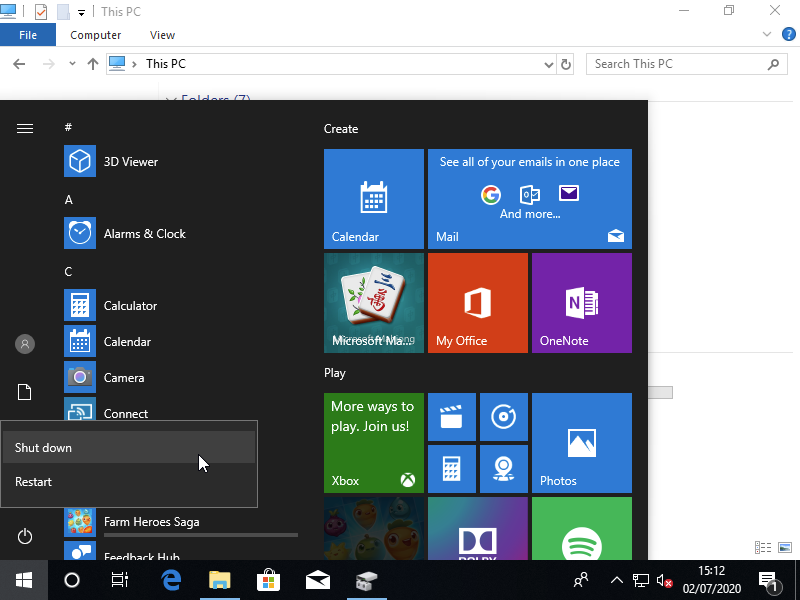Open the People icon on the taskbar
The width and height of the screenshot is (800, 600).
(581, 580)
